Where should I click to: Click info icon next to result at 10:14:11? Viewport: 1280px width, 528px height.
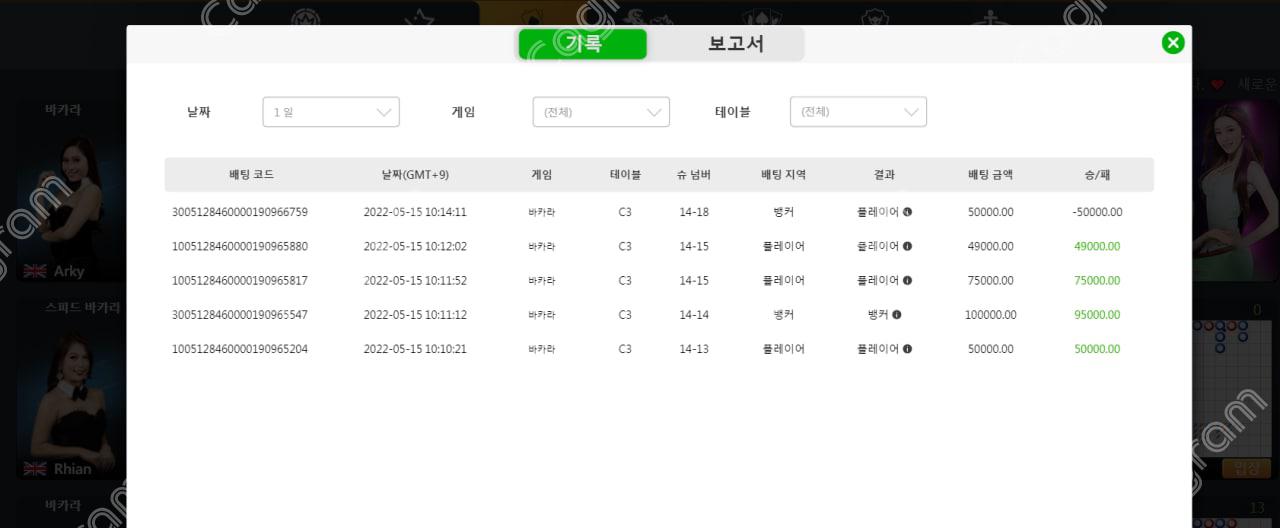tap(907, 212)
